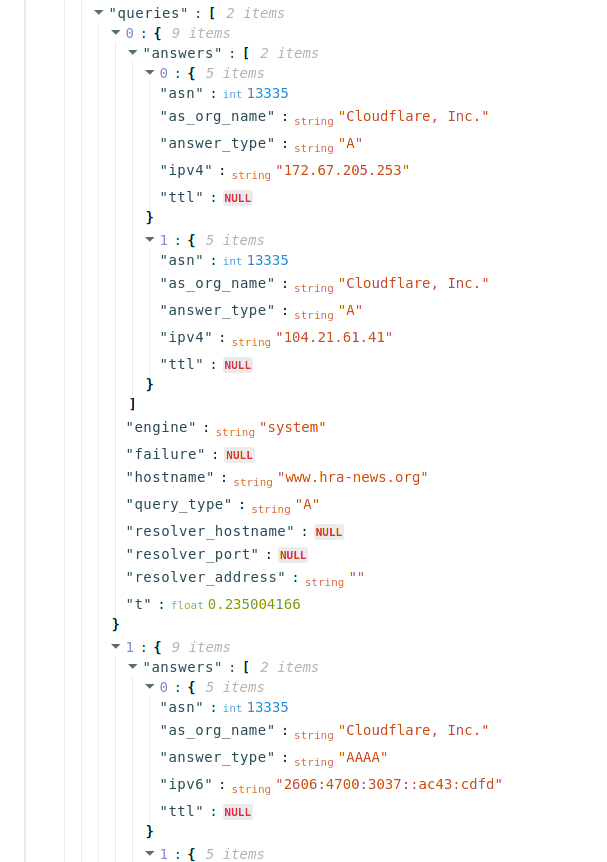The width and height of the screenshot is (607, 862).
Task: Collapse the answer containing the ipv6 address
Action: pos(150,687)
